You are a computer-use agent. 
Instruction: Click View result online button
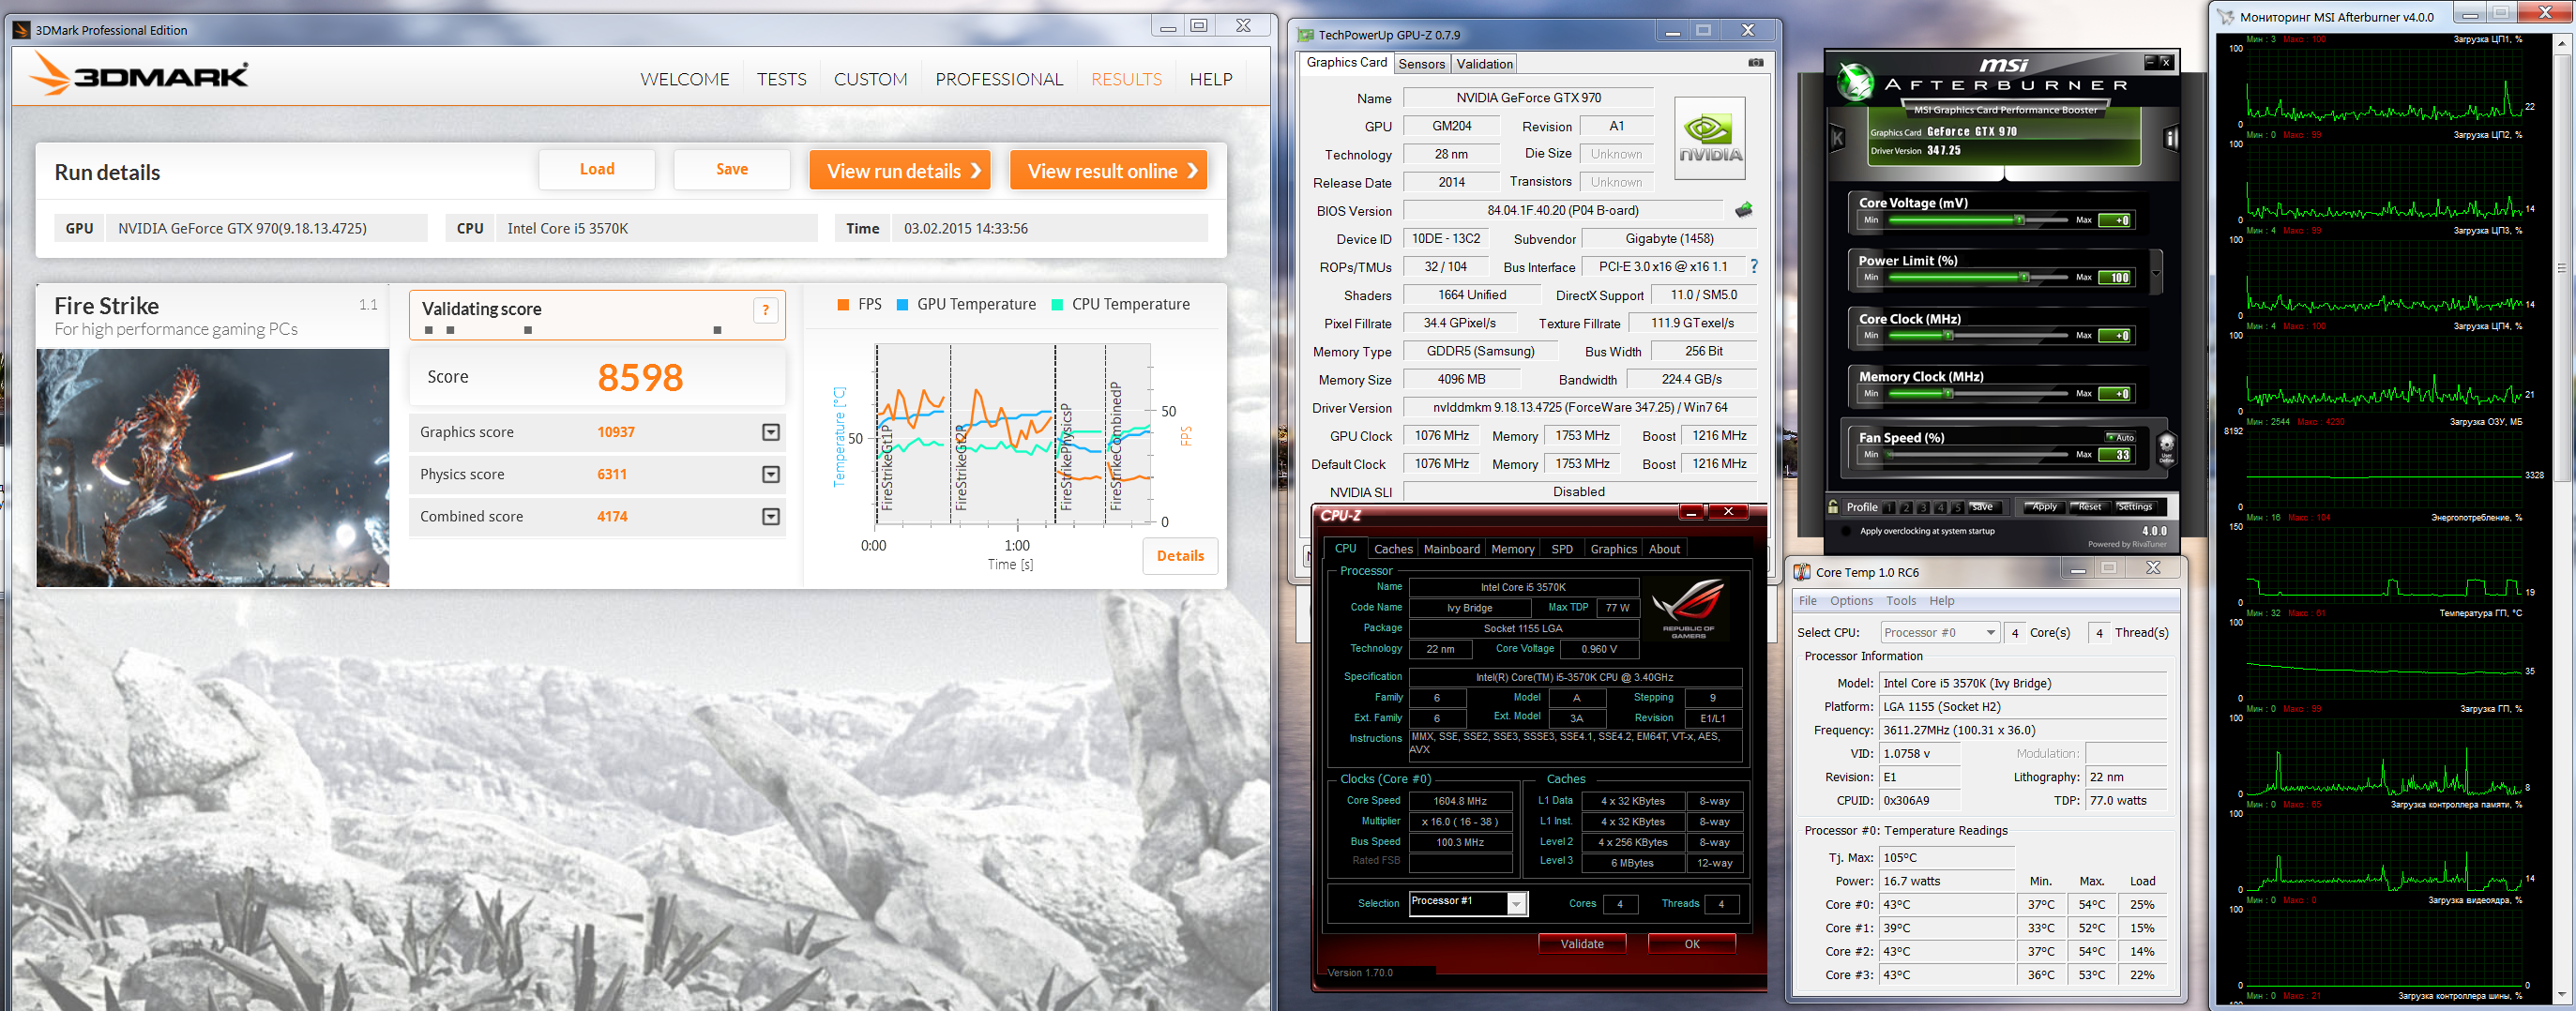pos(1109,171)
